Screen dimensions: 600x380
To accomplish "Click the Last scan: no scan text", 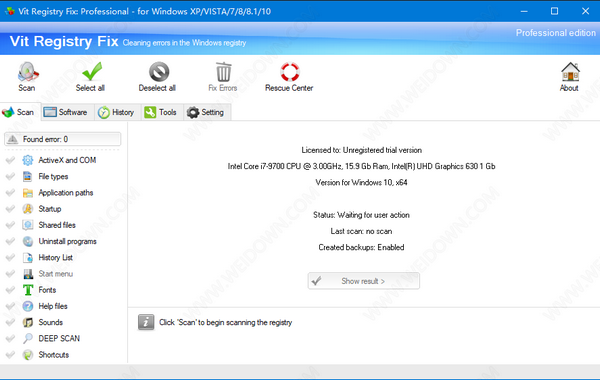I will click(x=361, y=231).
